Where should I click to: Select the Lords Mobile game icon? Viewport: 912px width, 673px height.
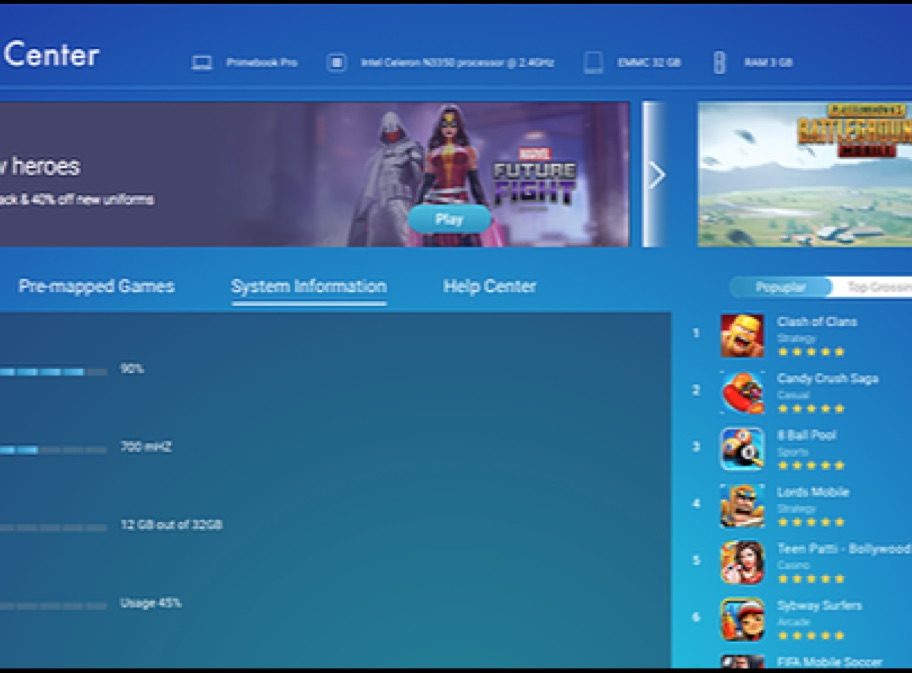742,506
